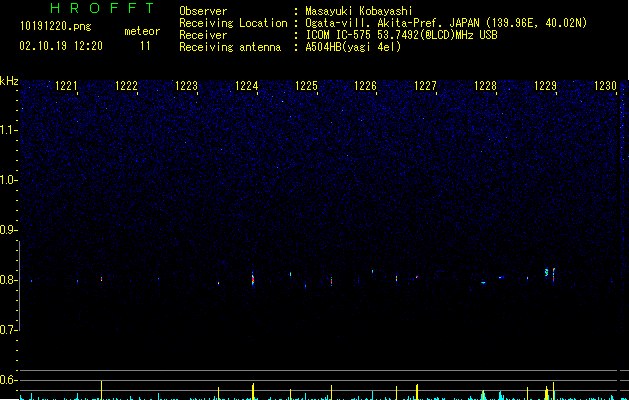629x400 pixels.
Task: Click the 1224 time marker
Action: [x=246, y=86]
